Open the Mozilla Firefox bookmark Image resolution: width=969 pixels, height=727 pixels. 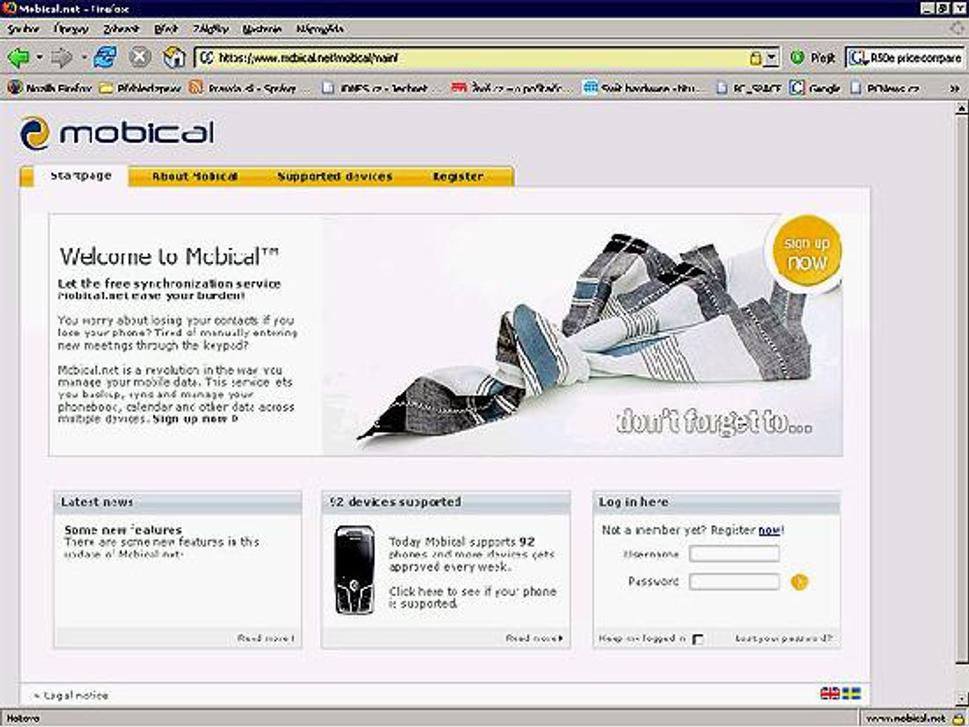(x=49, y=88)
